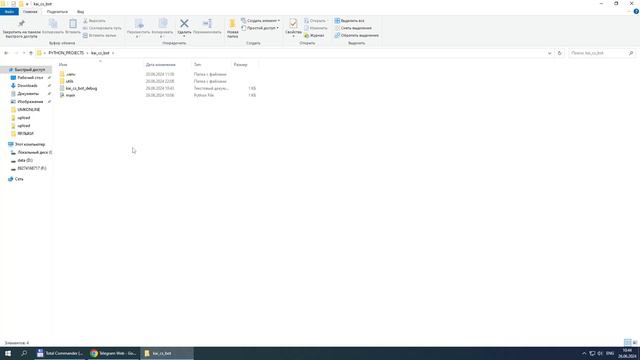The width and height of the screenshot is (640, 360).
Task: Sort by the Имя column header
Action: [x=63, y=65]
